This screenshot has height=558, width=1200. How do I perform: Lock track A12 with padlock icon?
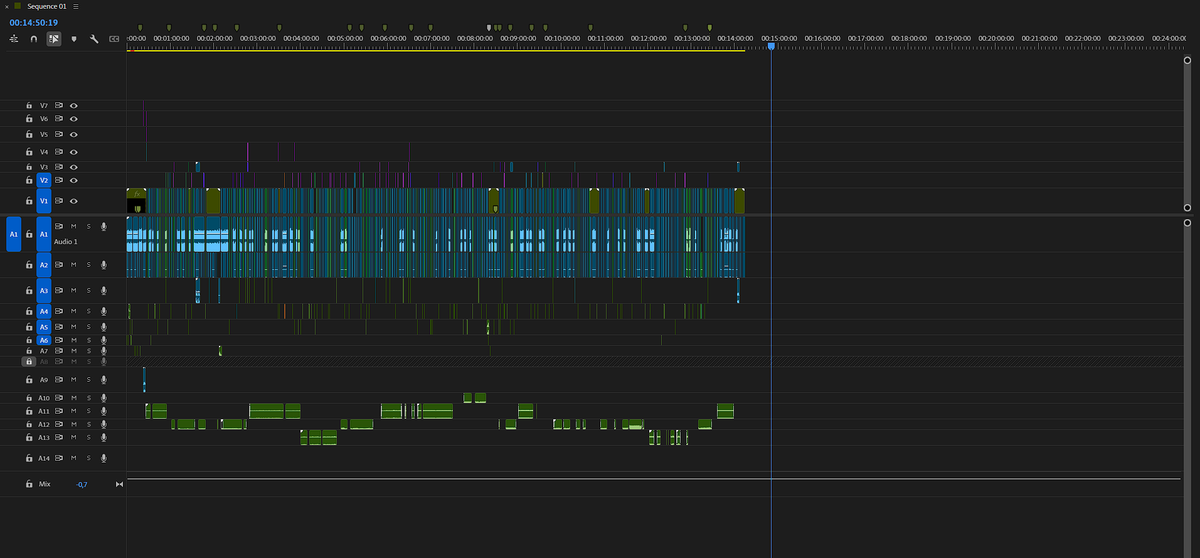click(29, 424)
